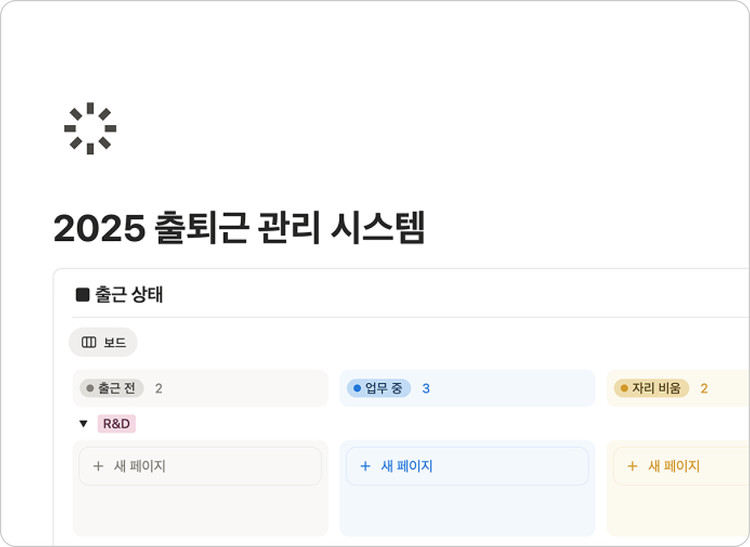The image size is (750, 547).
Task: Collapse the R&D group triangle
Action: point(83,424)
